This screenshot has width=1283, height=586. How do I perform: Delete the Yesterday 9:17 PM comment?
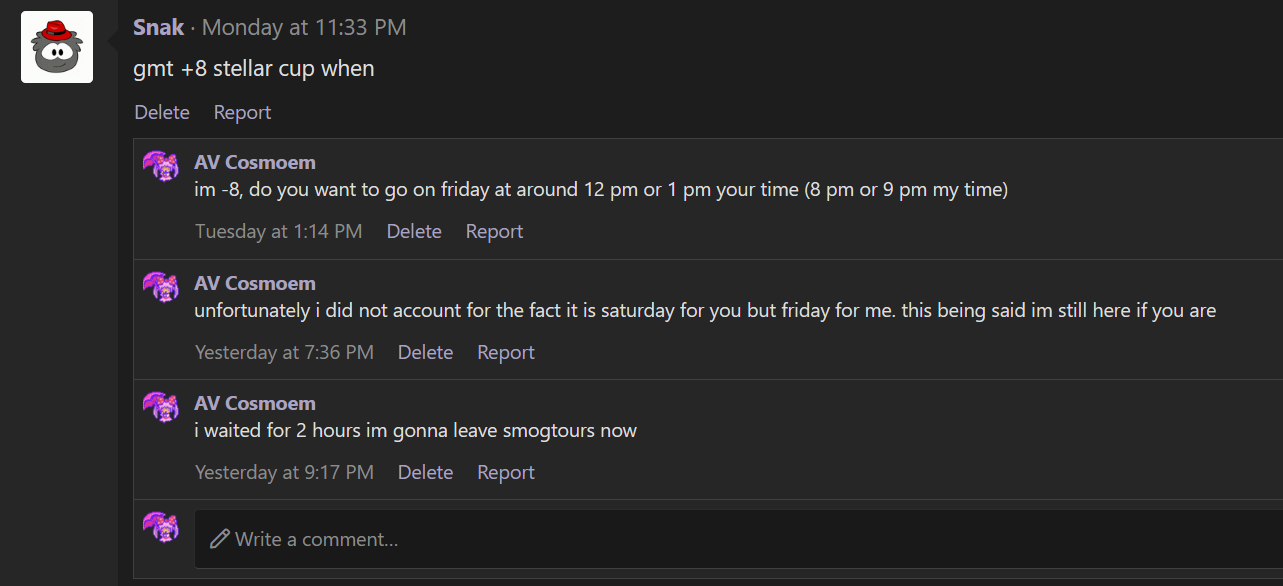pyautogui.click(x=425, y=472)
